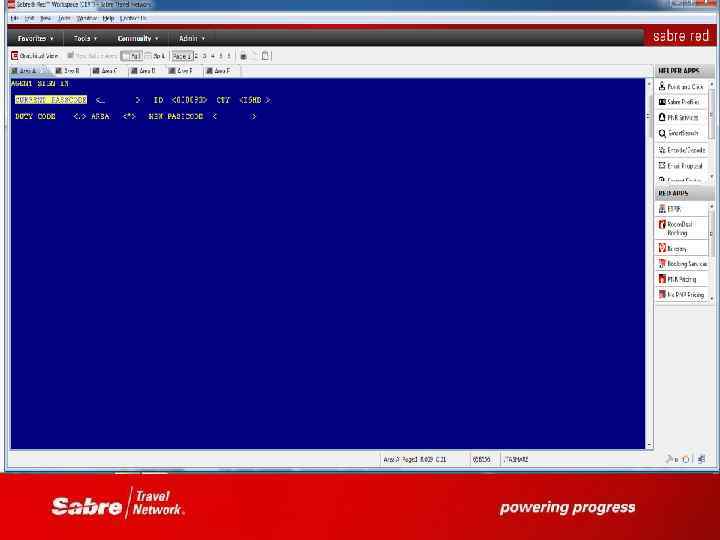Open No PNR Pricing red app
The image size is (720, 540).
tap(681, 294)
